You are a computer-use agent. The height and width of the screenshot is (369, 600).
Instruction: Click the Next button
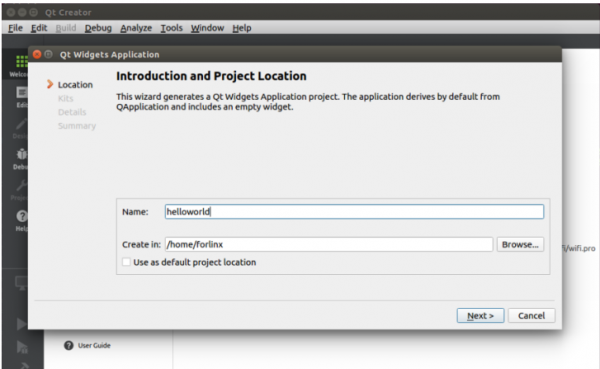480,316
